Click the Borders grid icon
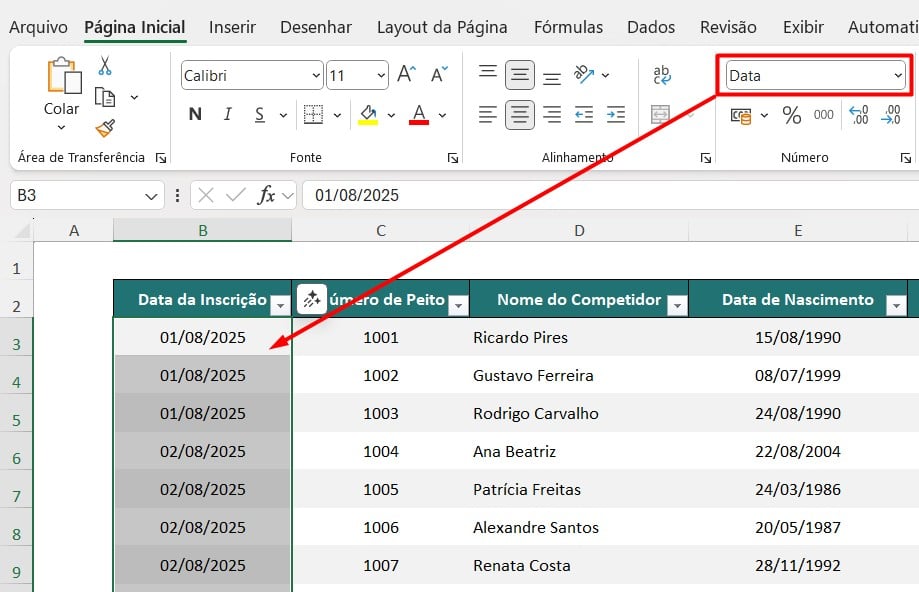 point(313,114)
